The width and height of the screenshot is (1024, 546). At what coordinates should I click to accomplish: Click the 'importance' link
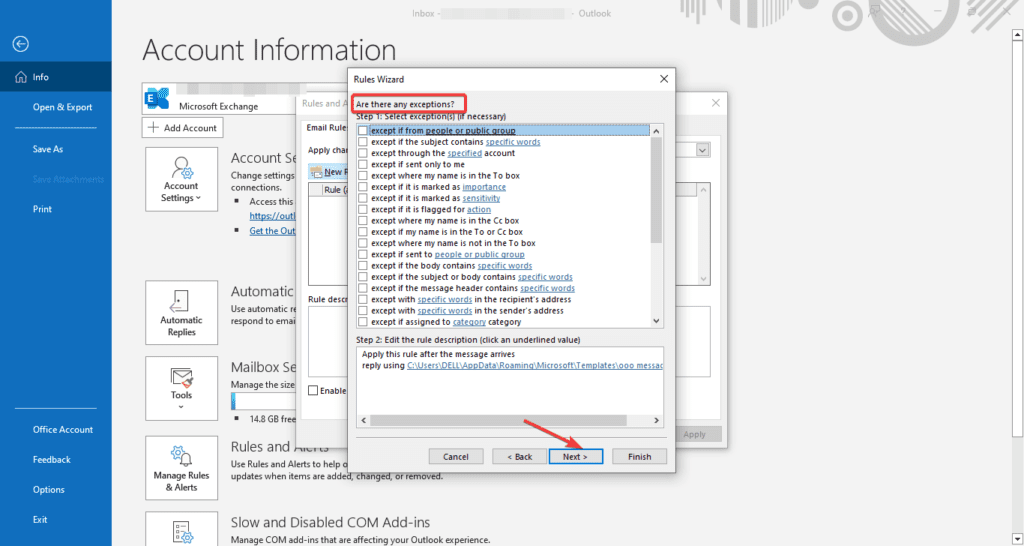click(x=484, y=187)
